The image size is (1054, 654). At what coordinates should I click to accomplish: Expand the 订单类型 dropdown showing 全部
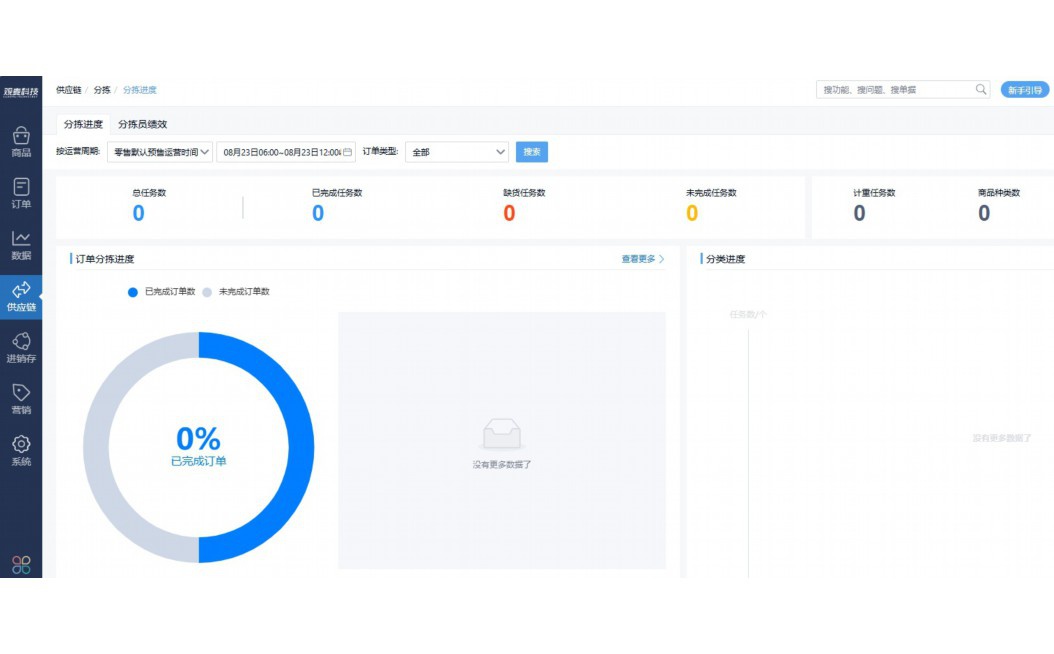(457, 152)
